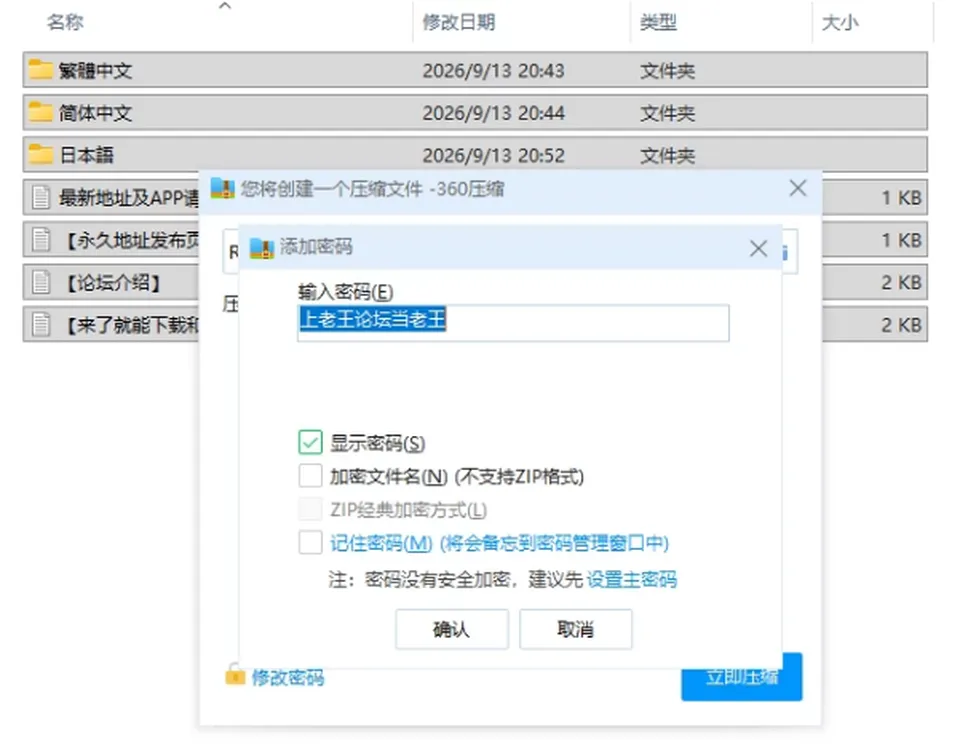
Task: Sort files by 修改日期 column header
Action: [459, 23]
